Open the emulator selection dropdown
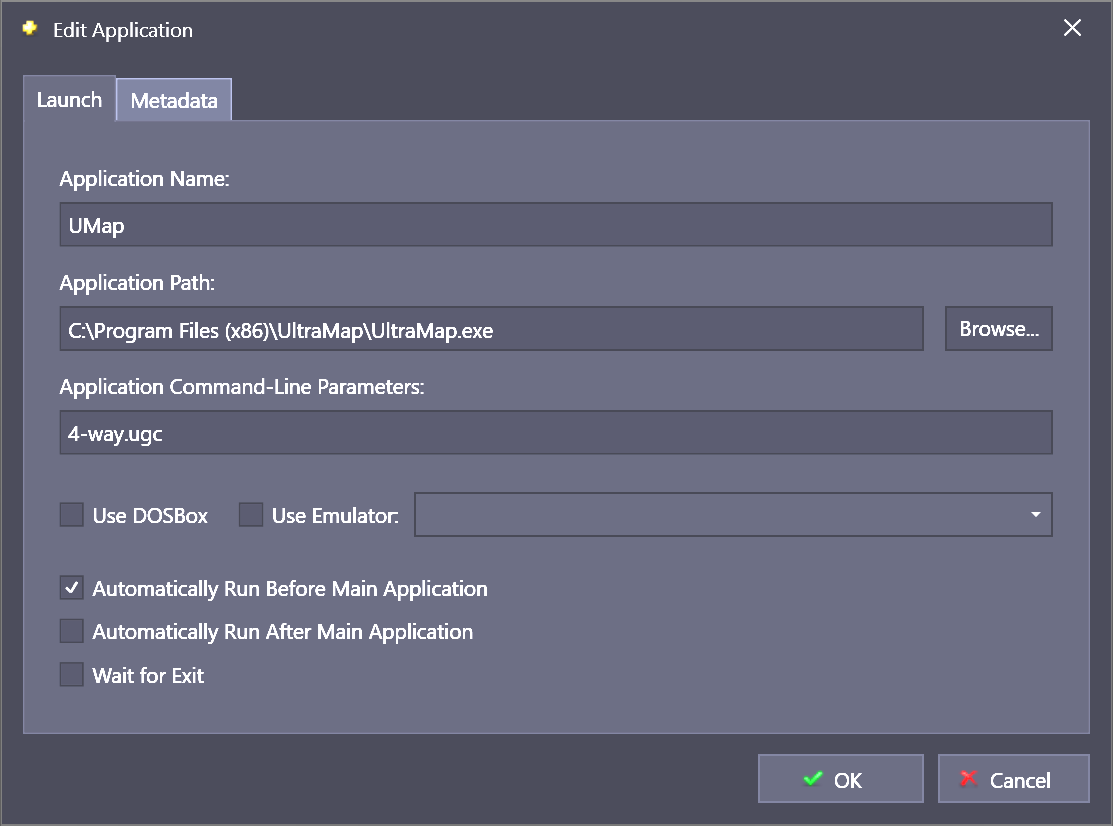The image size is (1113, 826). [733, 514]
